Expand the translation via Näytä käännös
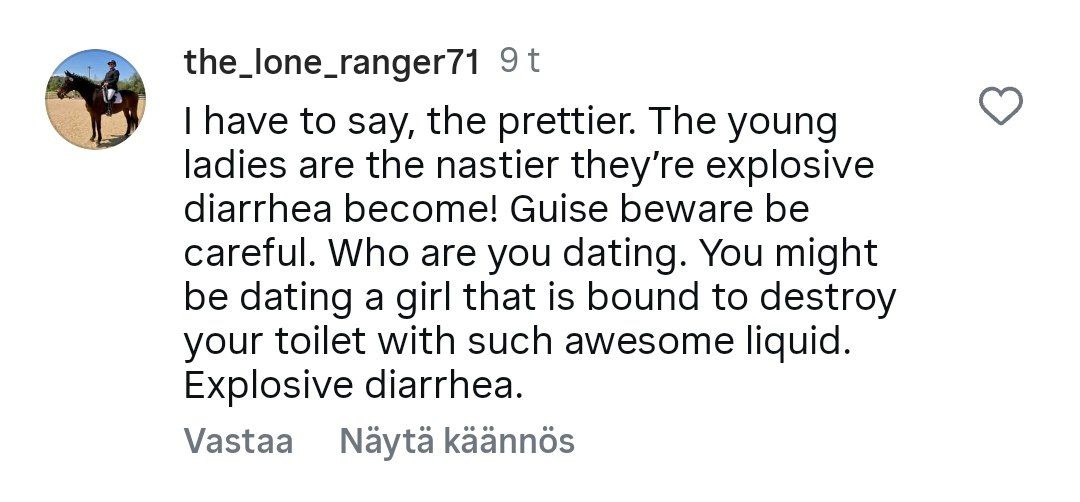The height and width of the screenshot is (502, 1080). 457,441
